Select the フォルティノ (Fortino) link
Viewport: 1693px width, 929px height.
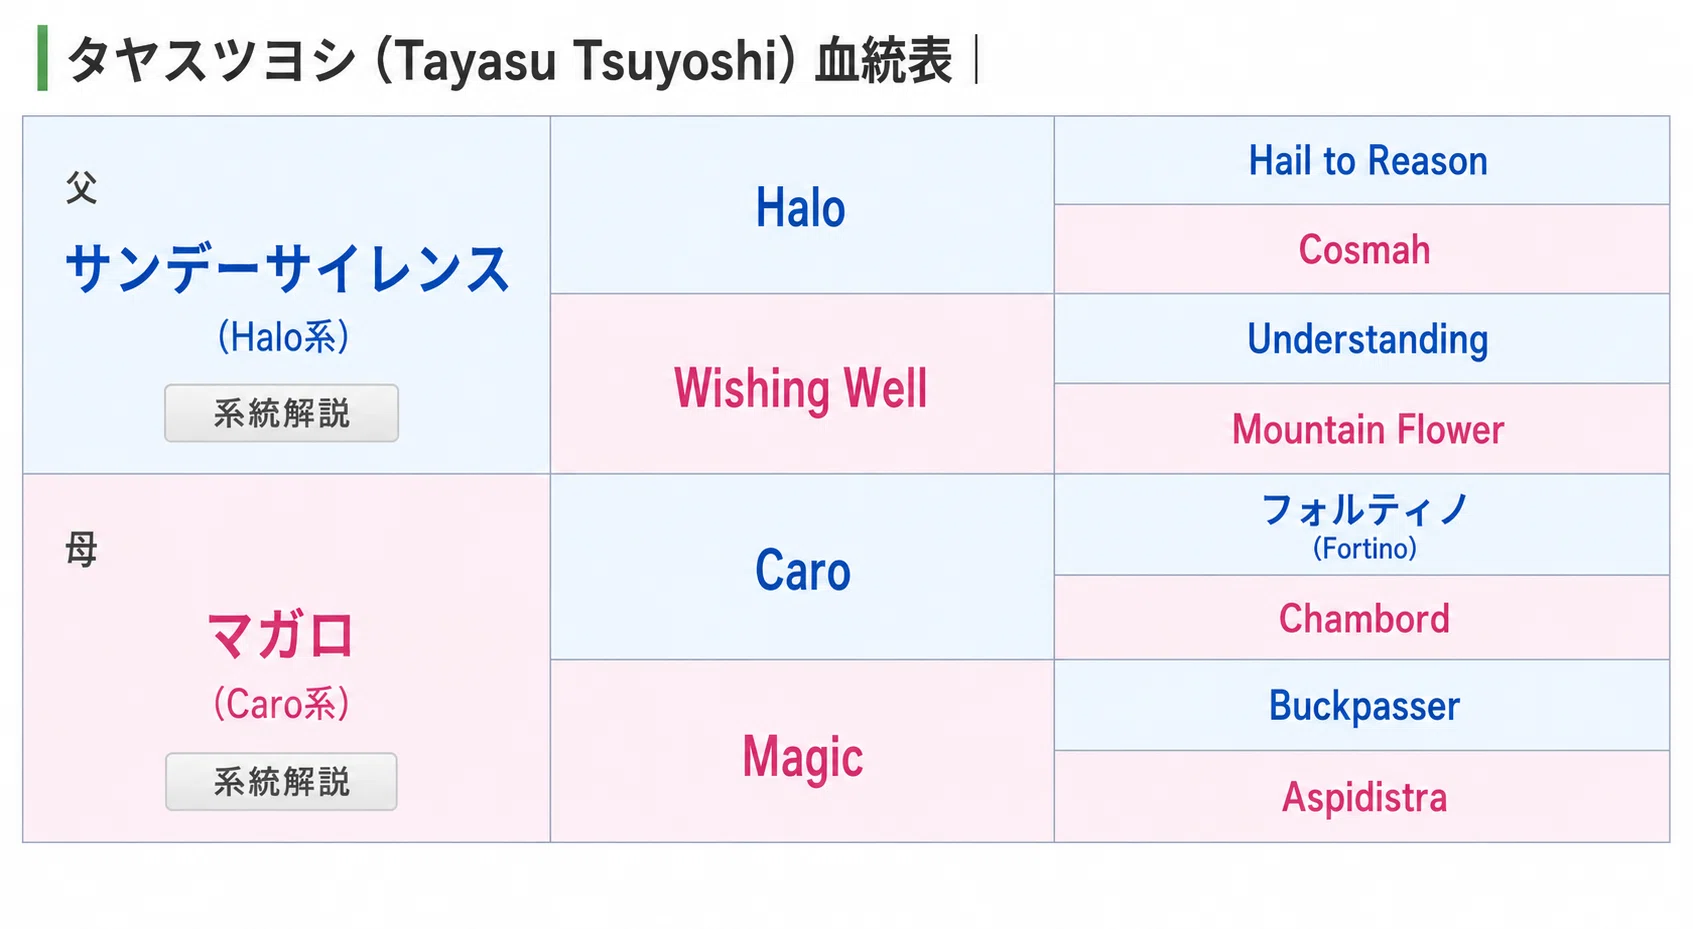[1364, 526]
